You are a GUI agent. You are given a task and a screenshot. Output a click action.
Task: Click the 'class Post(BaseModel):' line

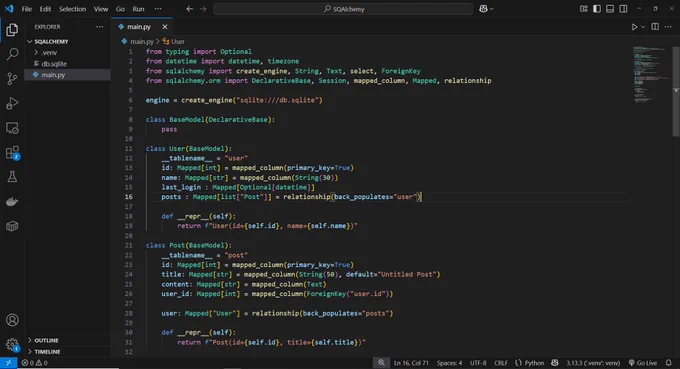click(189, 245)
